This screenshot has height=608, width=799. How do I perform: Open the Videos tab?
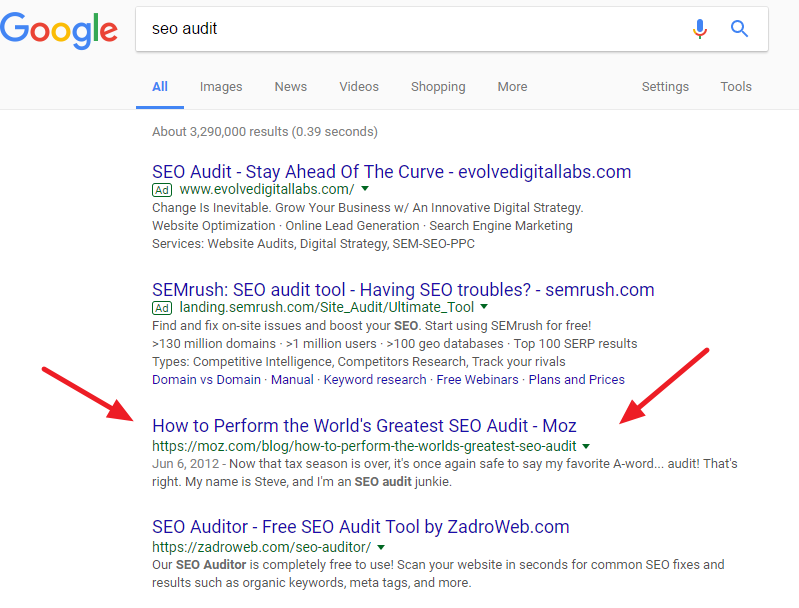359,87
